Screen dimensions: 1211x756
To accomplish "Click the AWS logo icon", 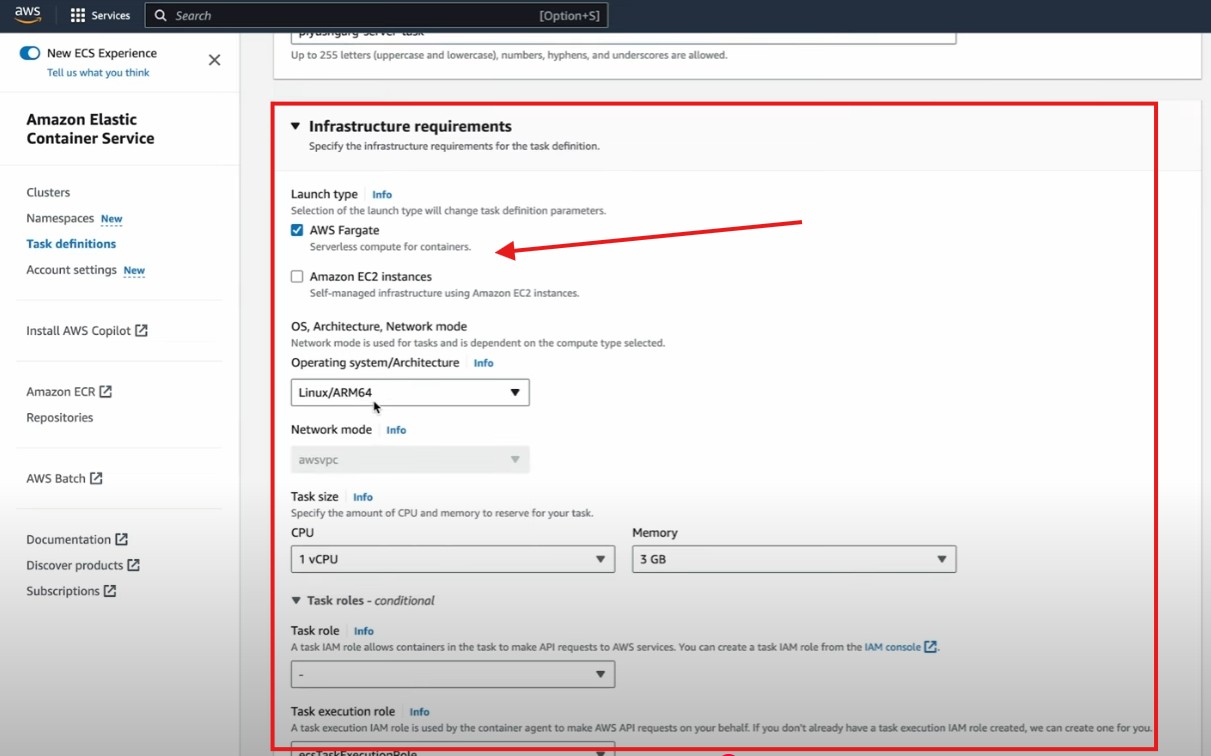I will (27, 15).
